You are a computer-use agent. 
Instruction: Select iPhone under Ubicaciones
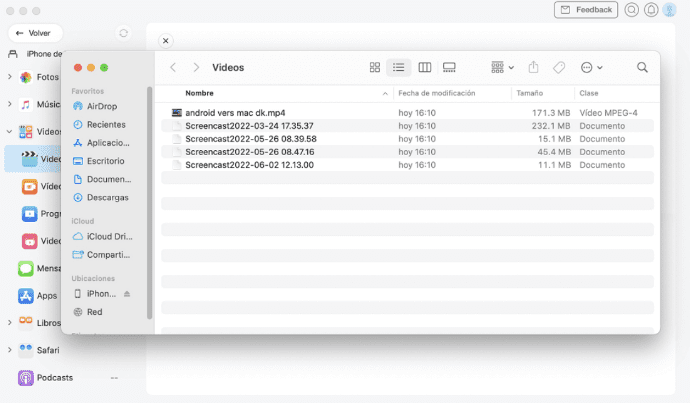95,293
